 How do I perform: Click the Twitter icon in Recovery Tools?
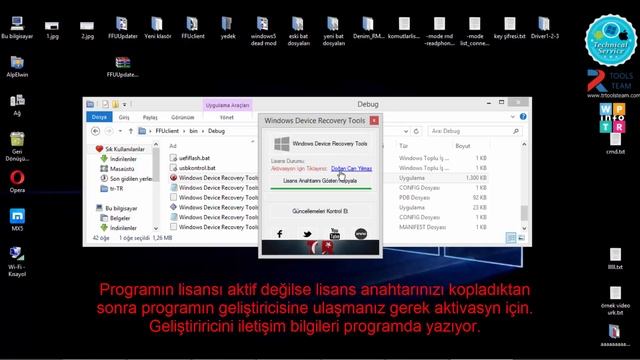pos(307,234)
